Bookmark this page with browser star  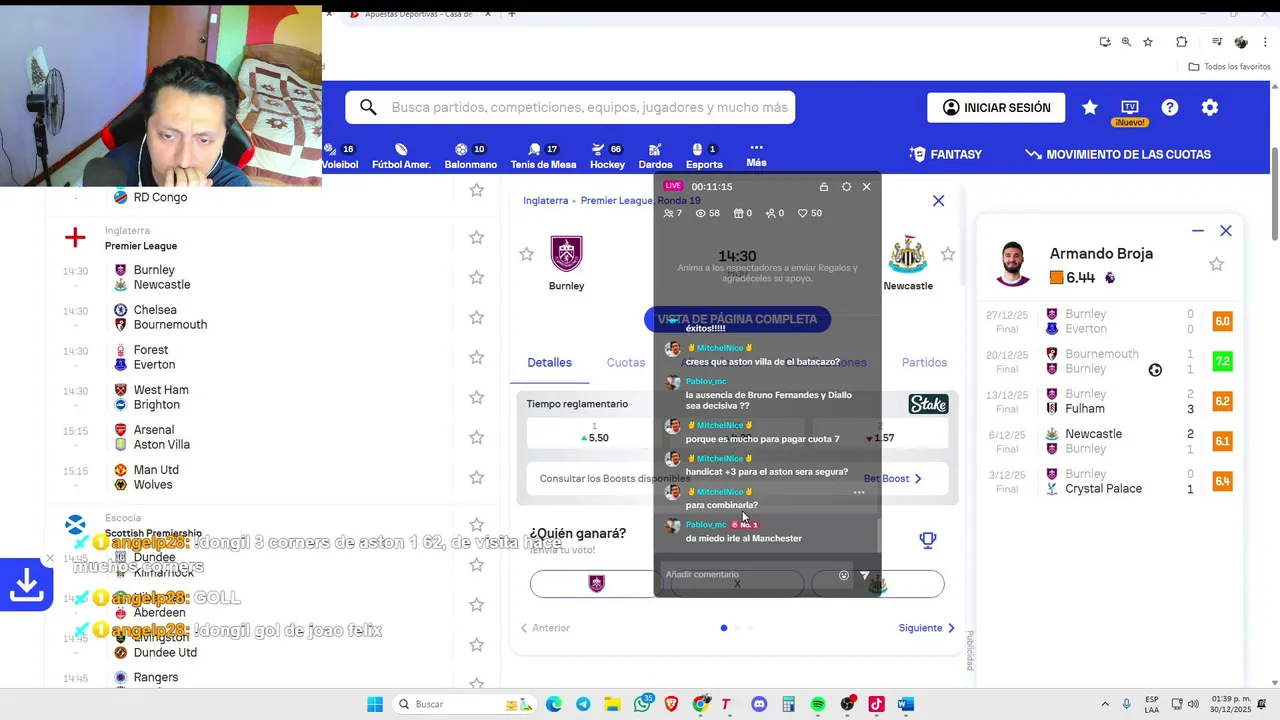[x=1148, y=42]
